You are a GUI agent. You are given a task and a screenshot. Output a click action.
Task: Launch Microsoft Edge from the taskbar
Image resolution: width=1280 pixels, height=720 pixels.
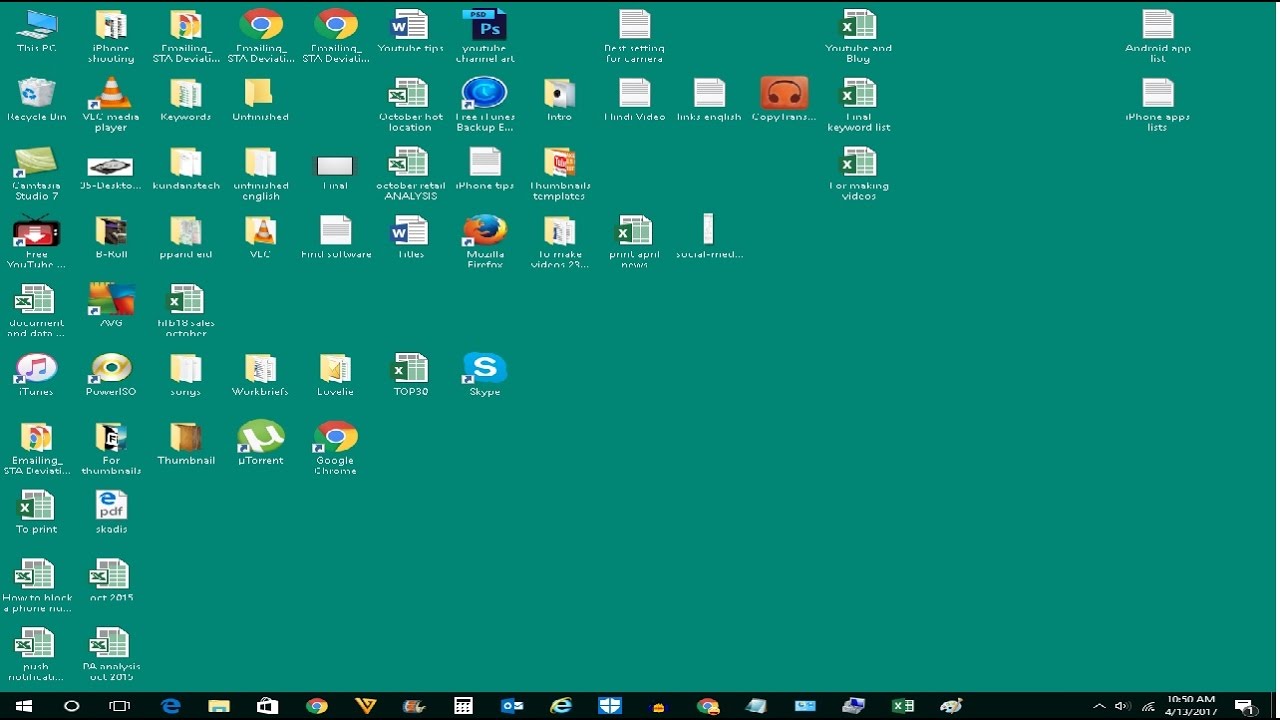pos(170,706)
